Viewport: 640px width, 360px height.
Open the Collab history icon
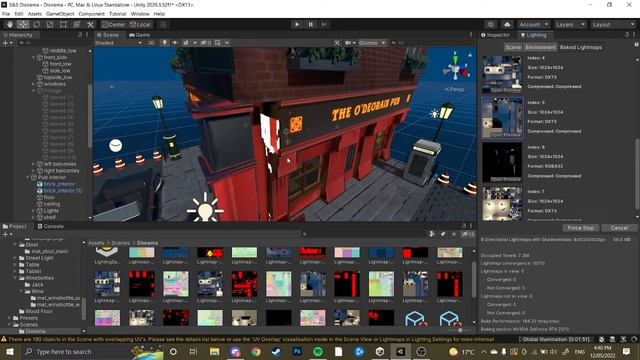(x=491, y=24)
